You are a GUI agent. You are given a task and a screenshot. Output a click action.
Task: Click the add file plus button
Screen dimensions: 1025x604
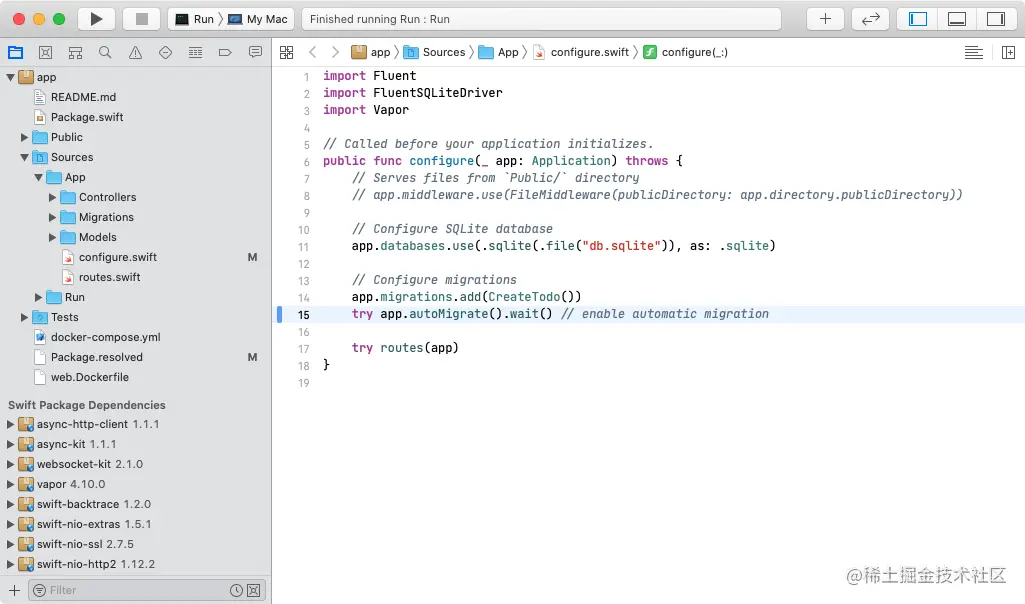14,590
